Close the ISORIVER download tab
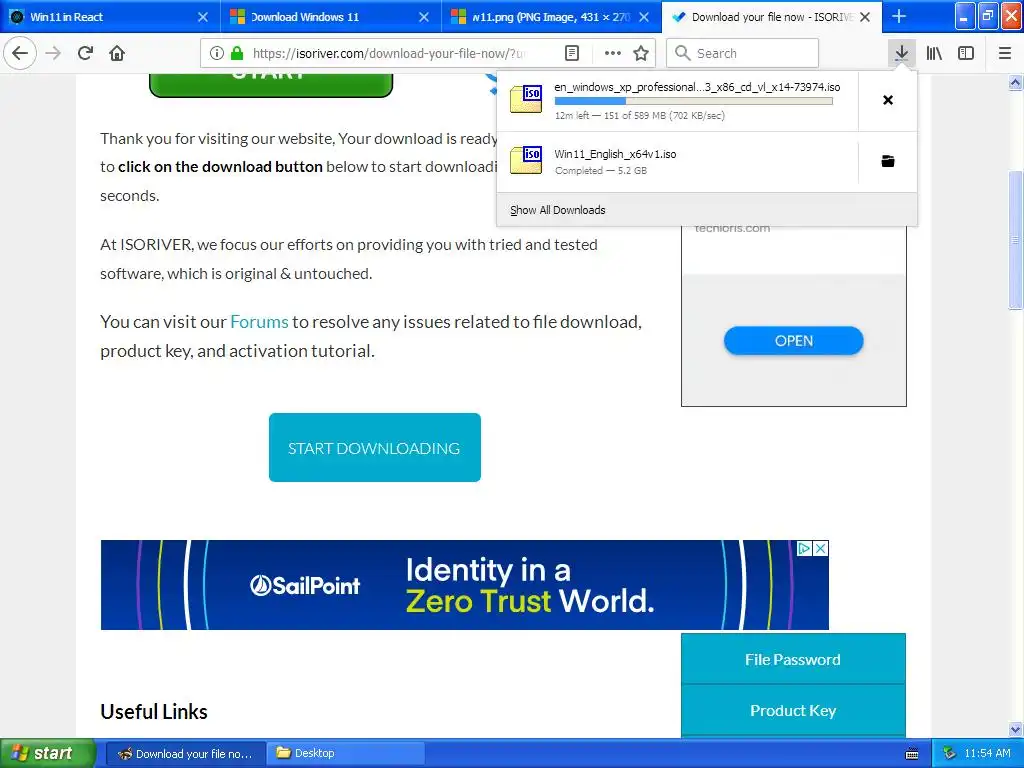 click(865, 17)
